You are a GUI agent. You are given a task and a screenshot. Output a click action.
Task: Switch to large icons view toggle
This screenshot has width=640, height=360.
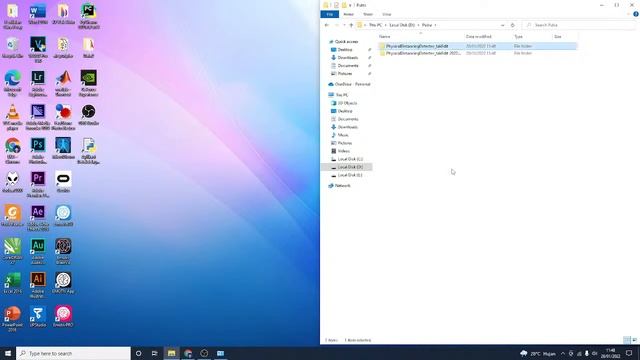coord(634,340)
